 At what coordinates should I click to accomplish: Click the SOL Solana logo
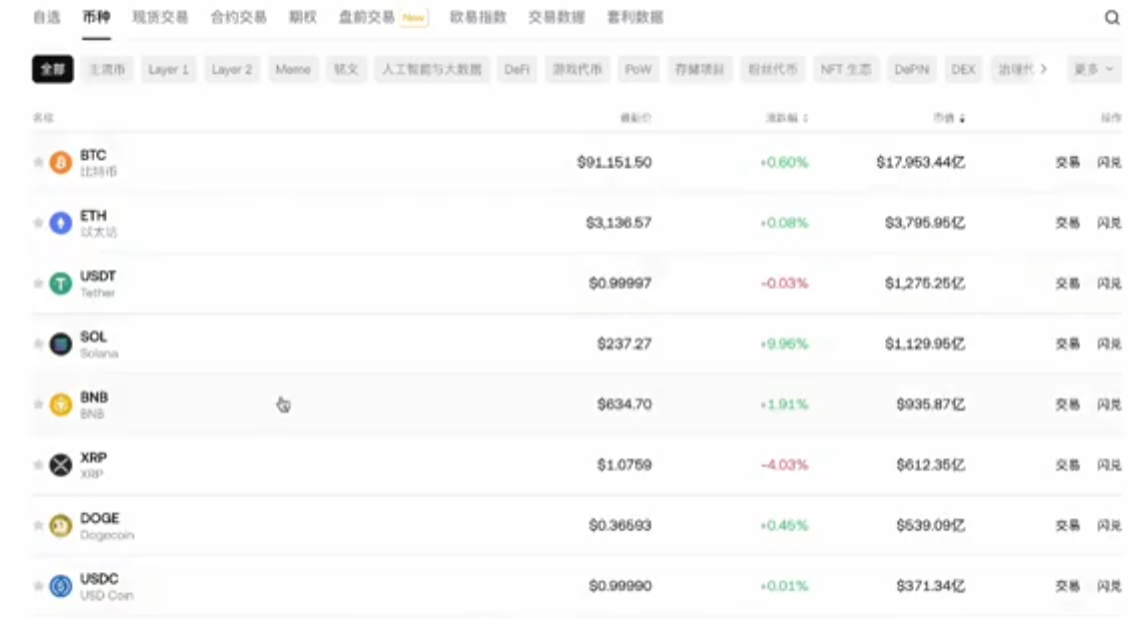click(x=61, y=343)
